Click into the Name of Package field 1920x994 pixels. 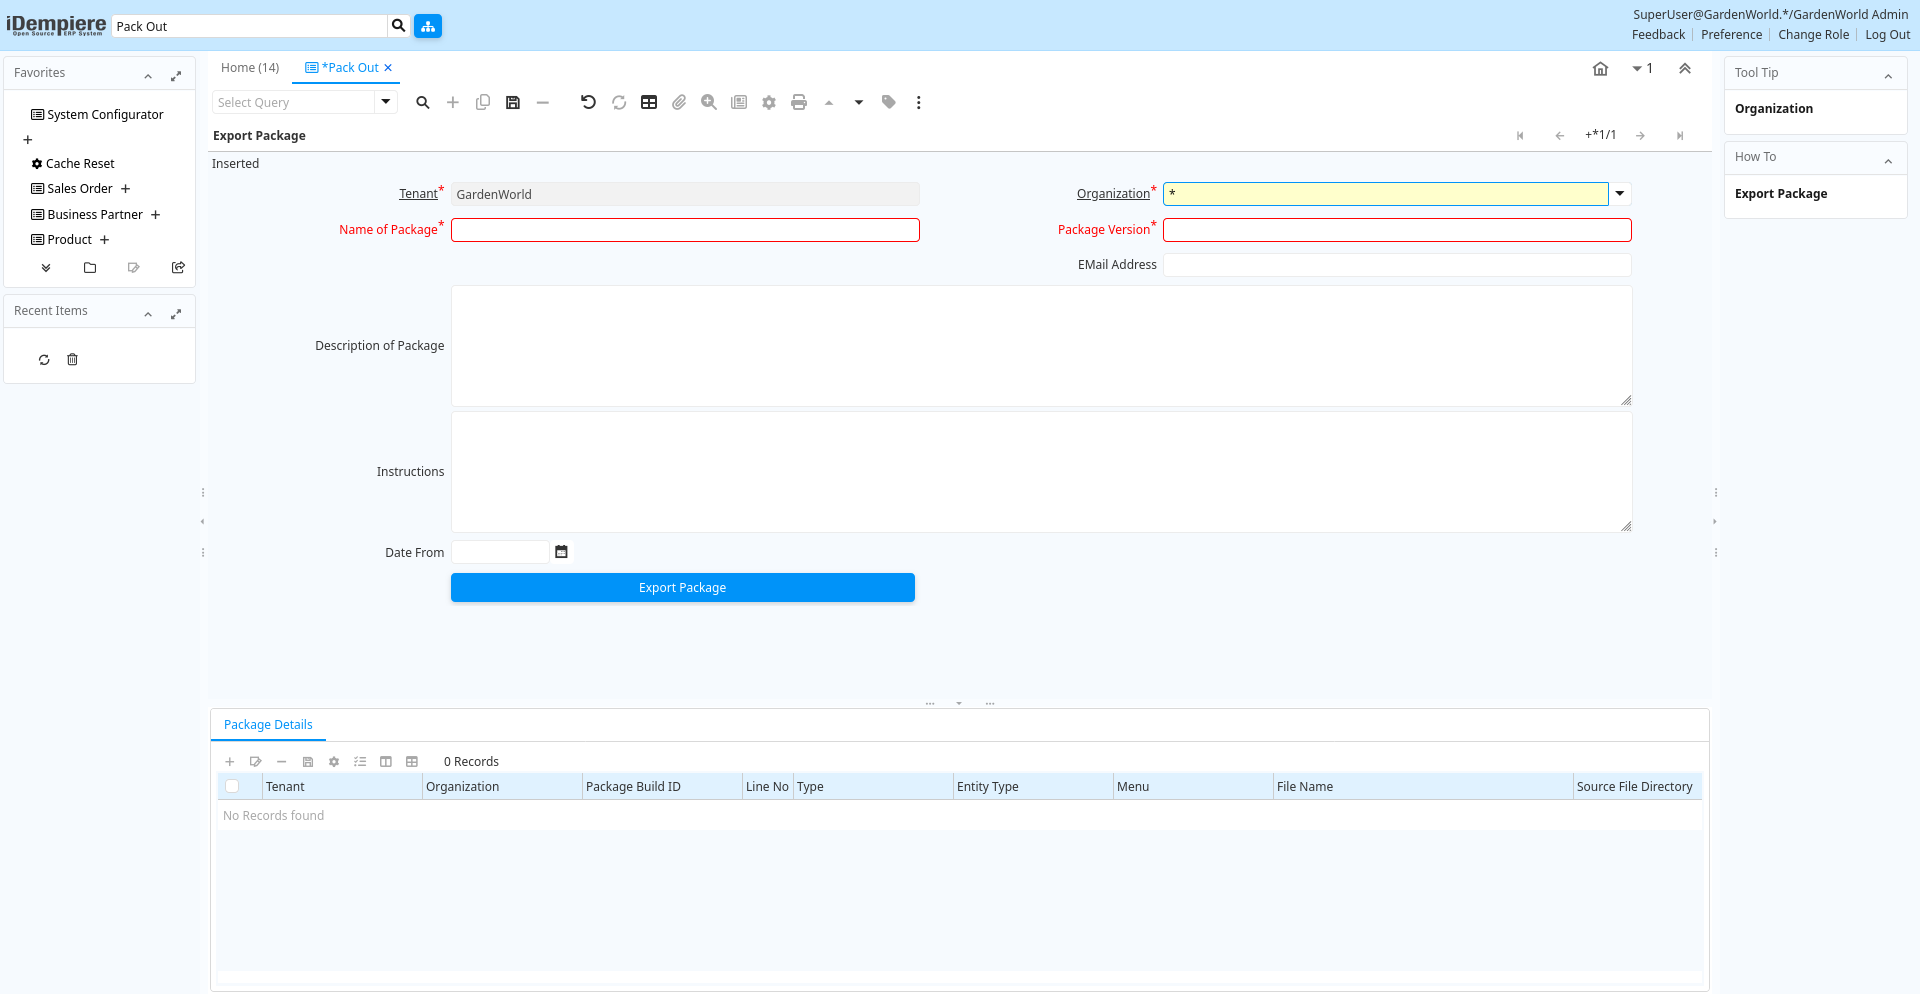pyautogui.click(x=685, y=230)
